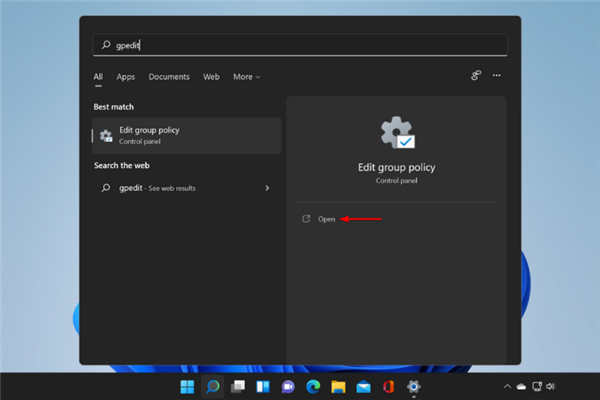This screenshot has height=400, width=600.
Task: Expand the gpedit web results arrow
Action: [x=267, y=188]
